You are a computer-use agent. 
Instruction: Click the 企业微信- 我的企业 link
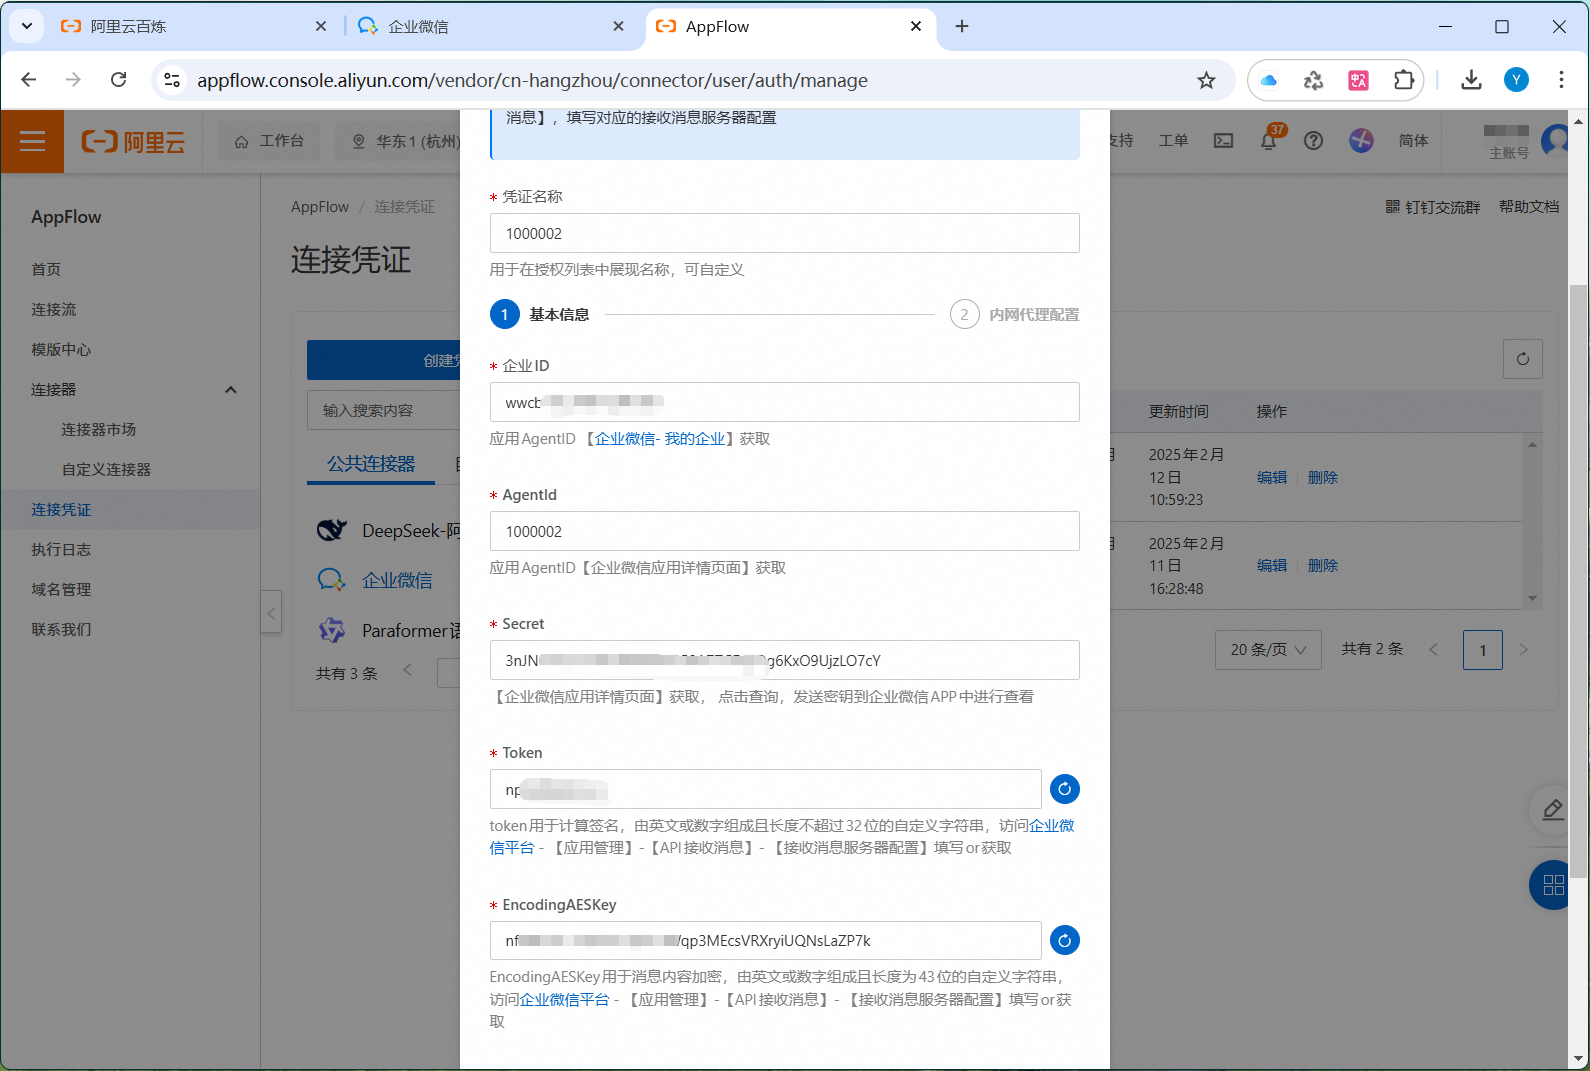tap(660, 439)
